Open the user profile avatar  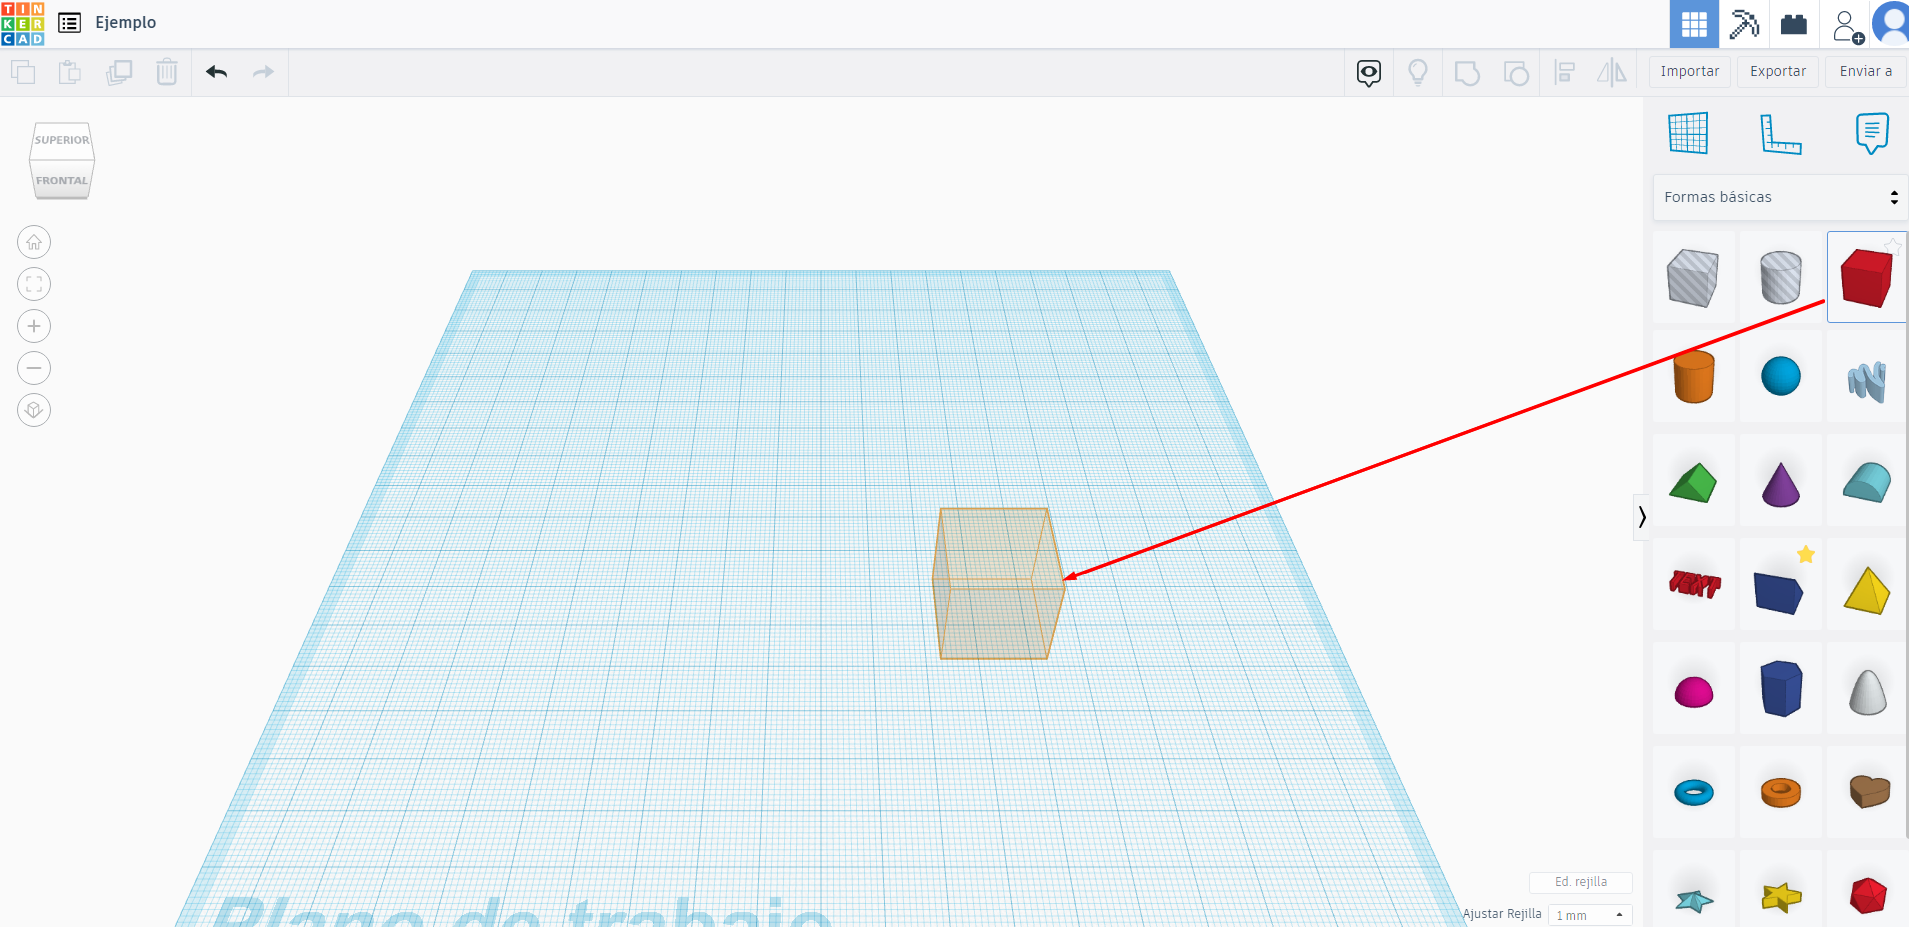pyautogui.click(x=1891, y=24)
